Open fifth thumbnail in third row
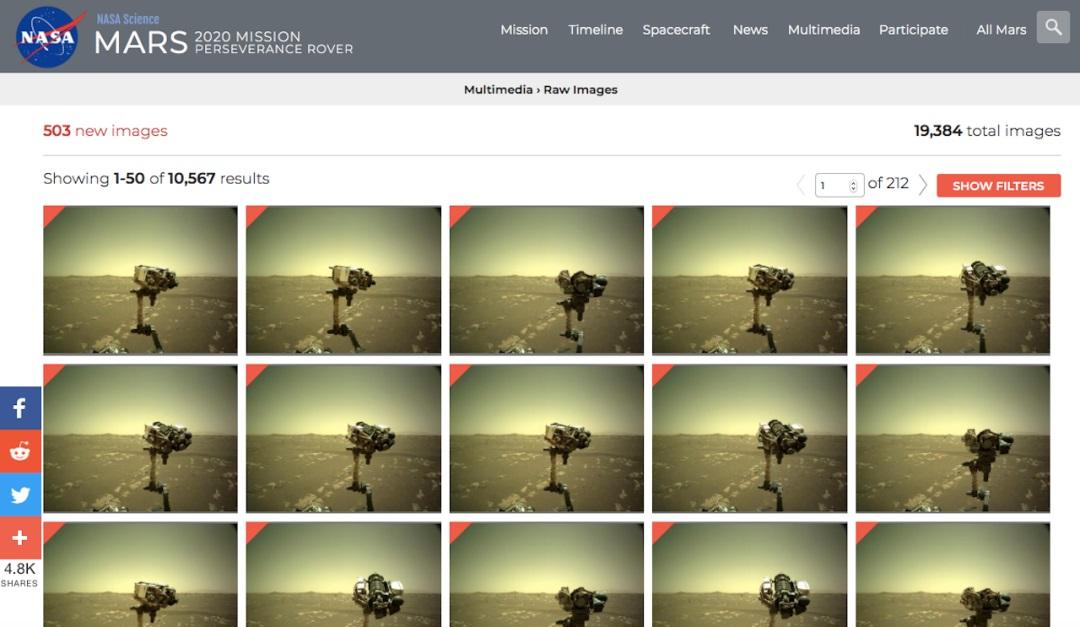 coord(953,575)
